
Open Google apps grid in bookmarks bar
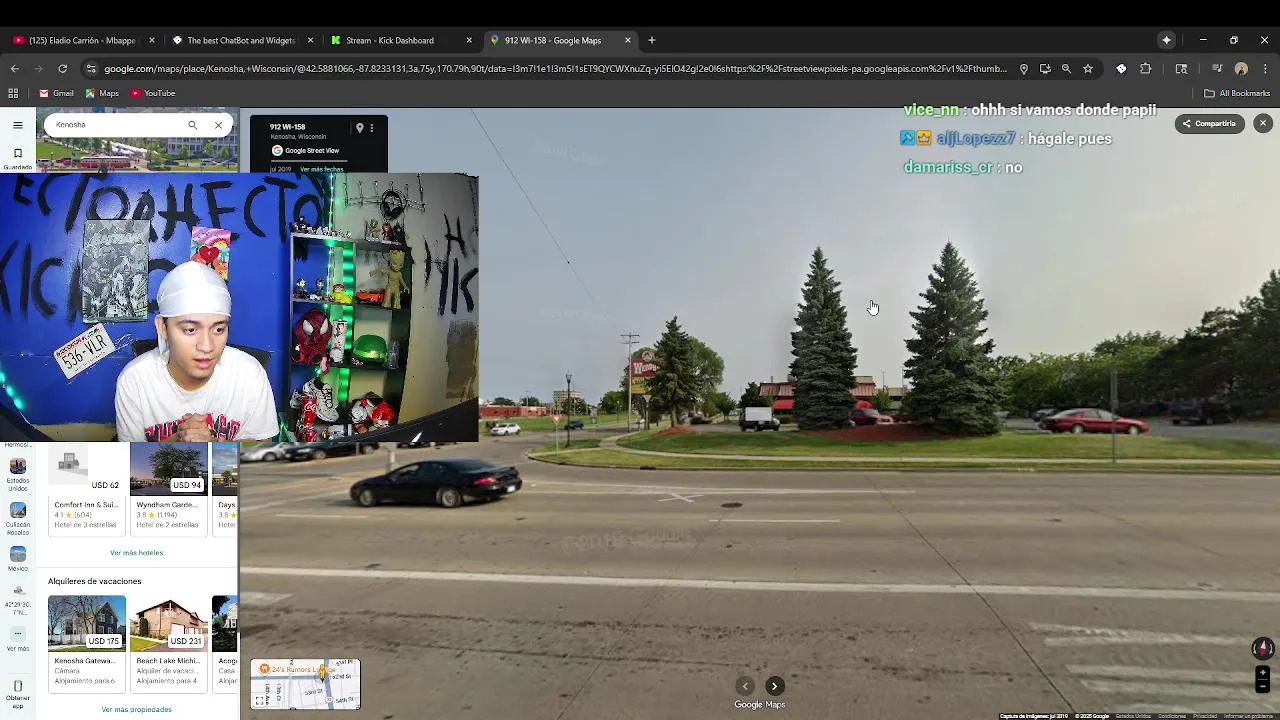[13, 93]
